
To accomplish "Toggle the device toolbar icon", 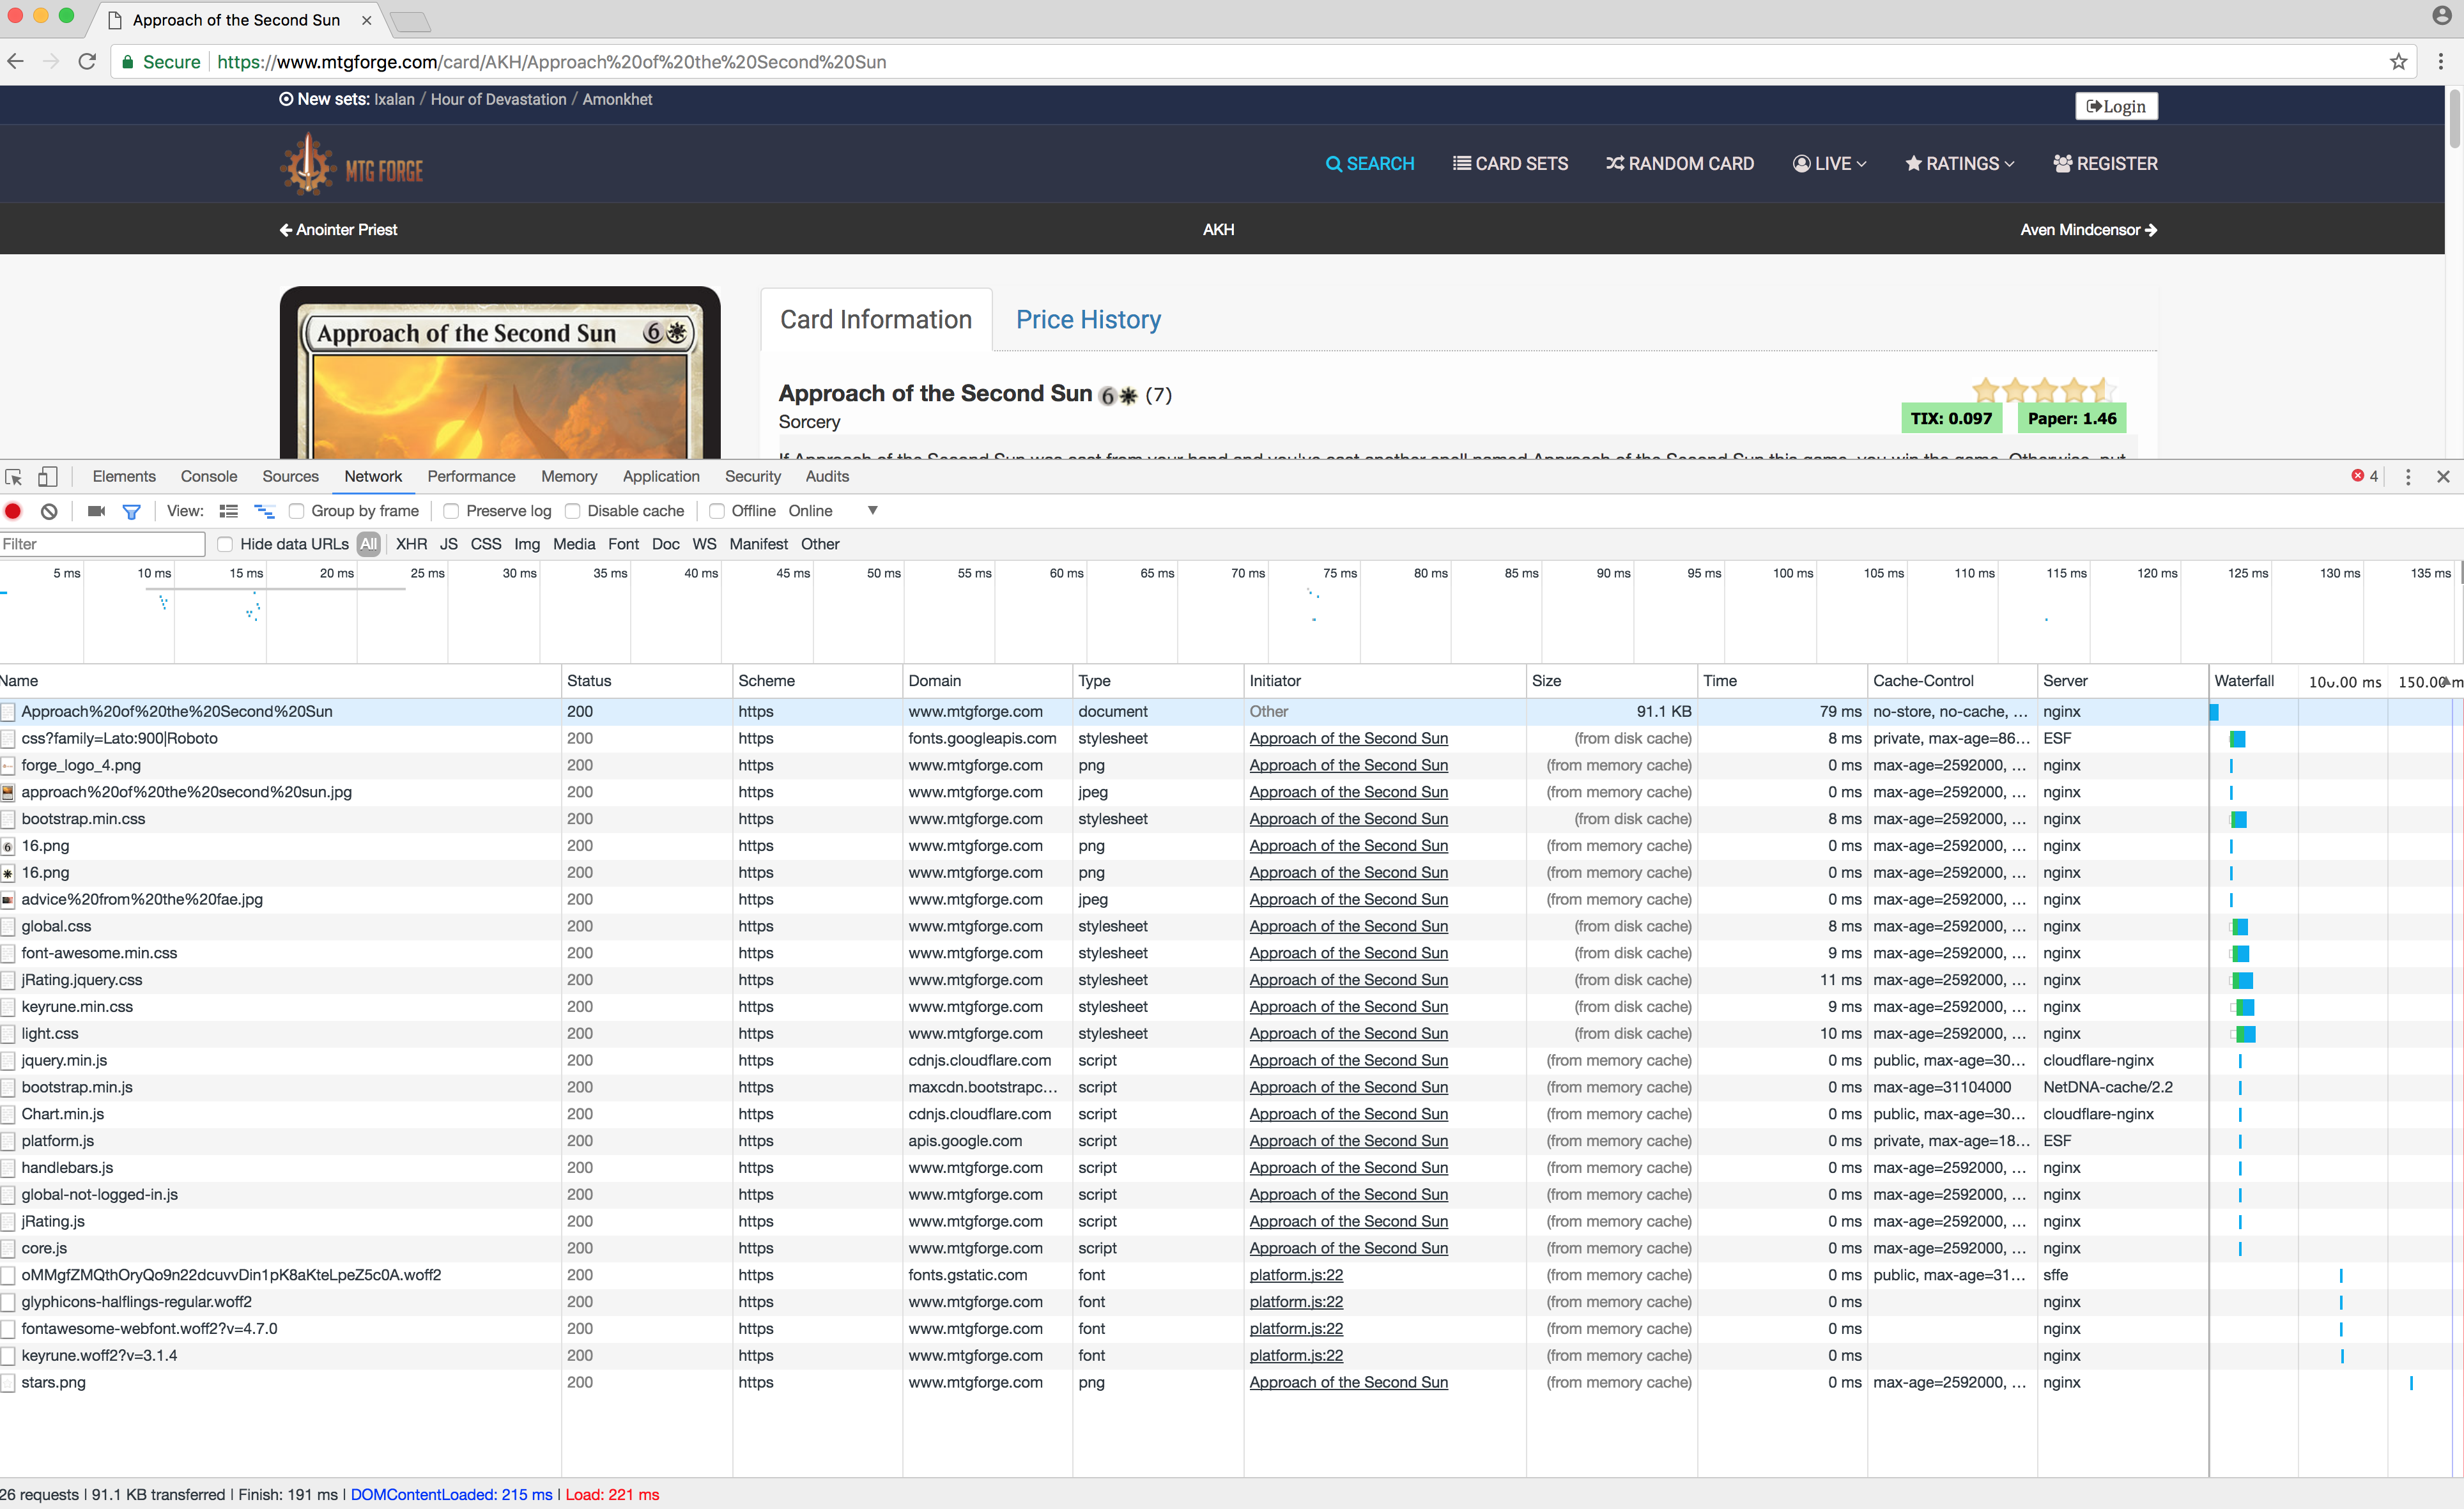I will pyautogui.click(x=47, y=477).
